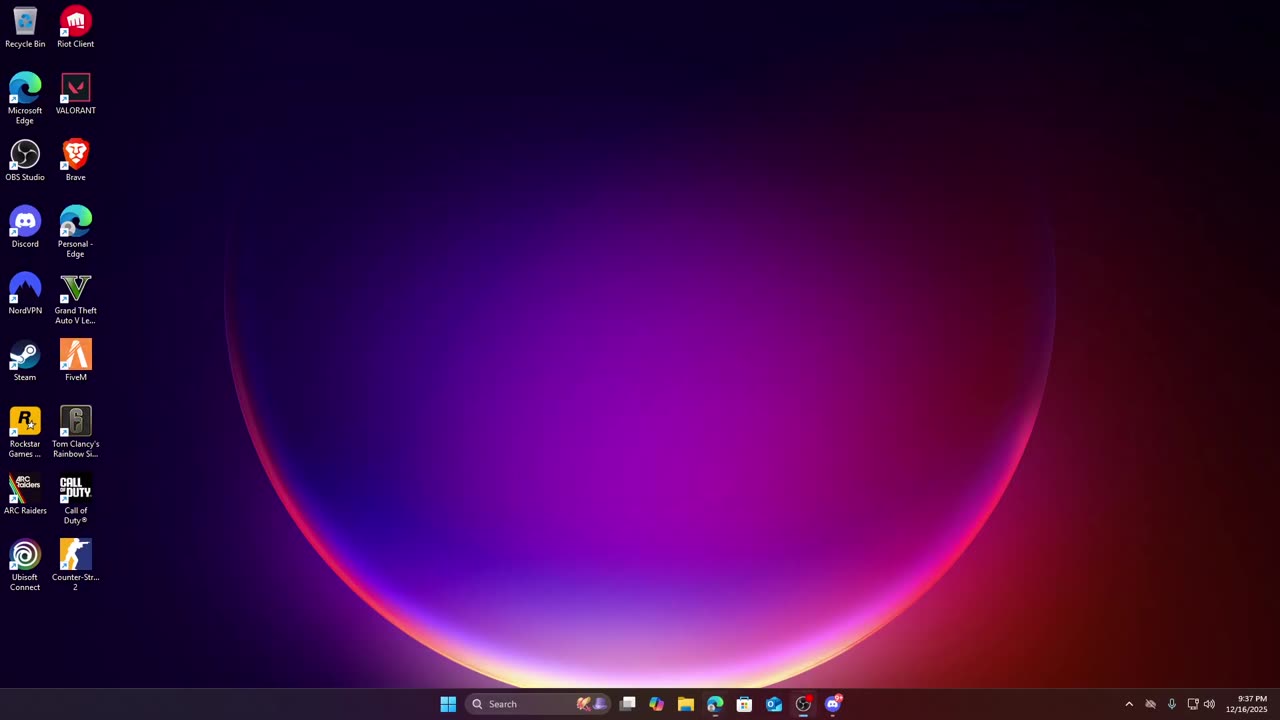Image resolution: width=1280 pixels, height=720 pixels.
Task: Click the crossed-out tray status icon
Action: point(1150,704)
